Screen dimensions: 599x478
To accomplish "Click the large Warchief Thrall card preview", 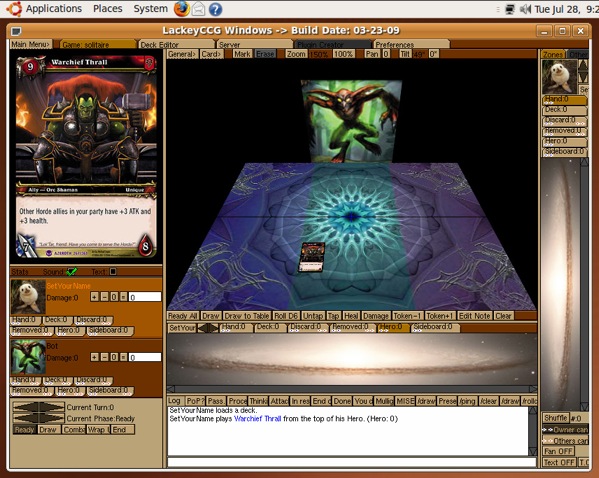I will (86, 157).
